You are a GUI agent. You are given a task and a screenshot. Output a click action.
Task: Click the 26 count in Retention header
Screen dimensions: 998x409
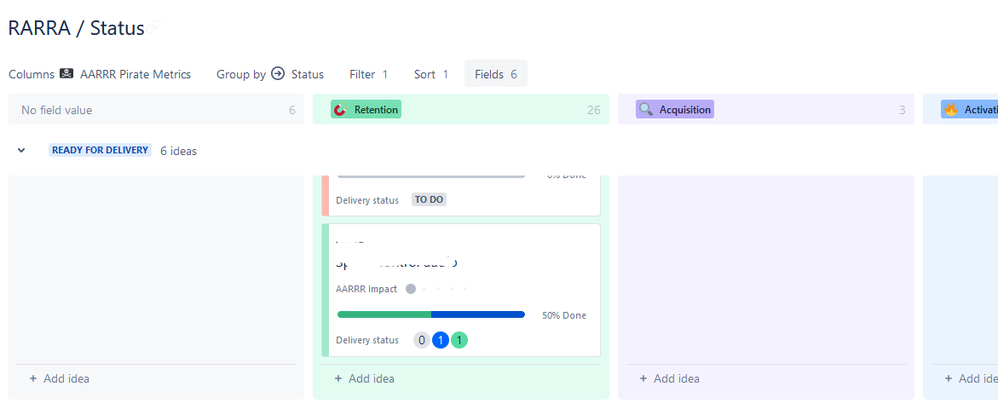coord(593,110)
